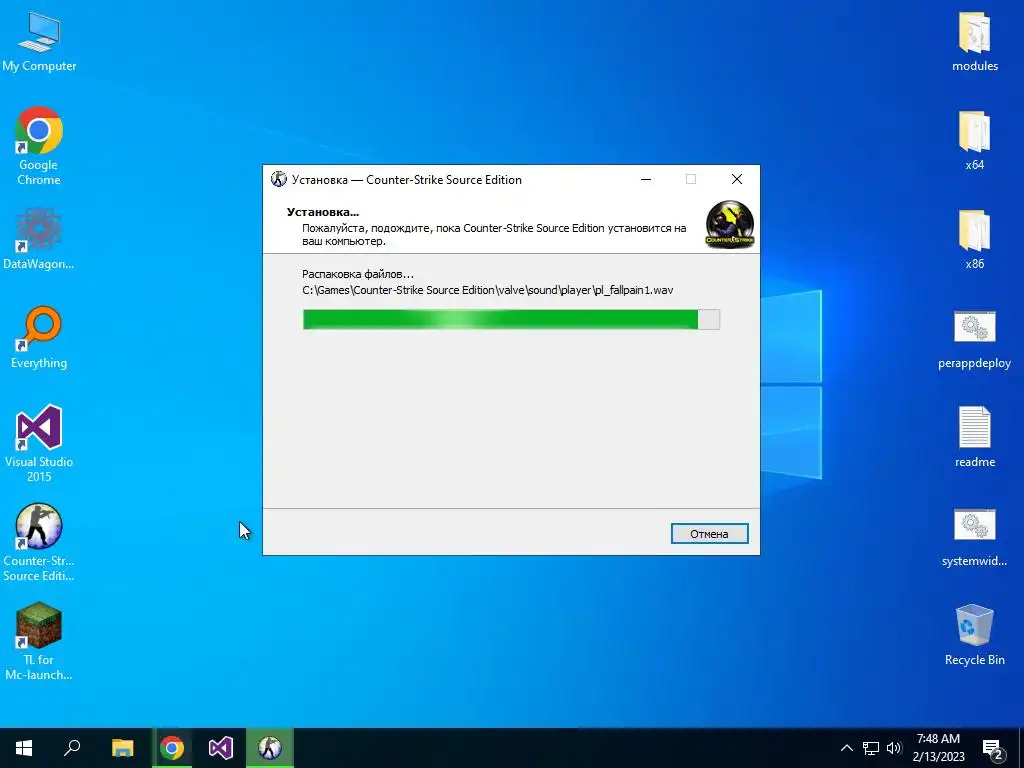
Task: Select the readme text file
Action: pos(974,438)
